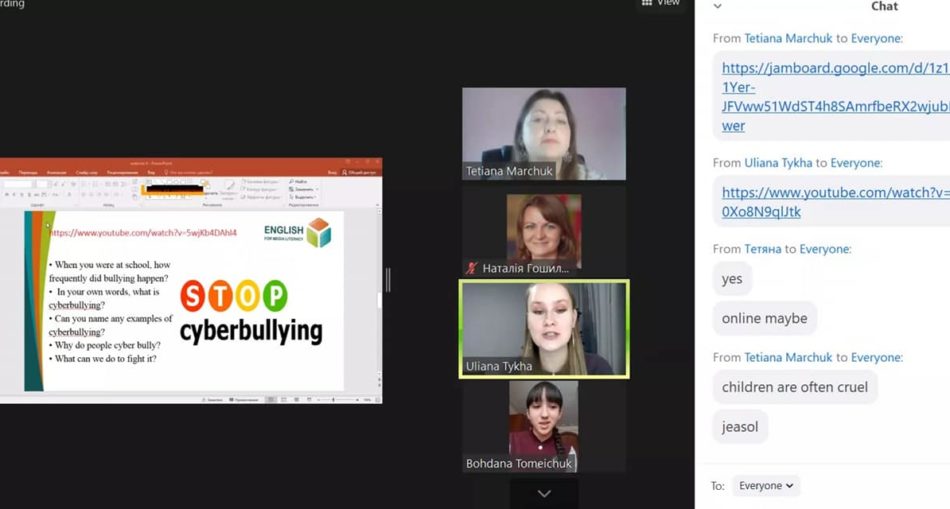
Task: Show more participants with down chevron
Action: point(544,493)
